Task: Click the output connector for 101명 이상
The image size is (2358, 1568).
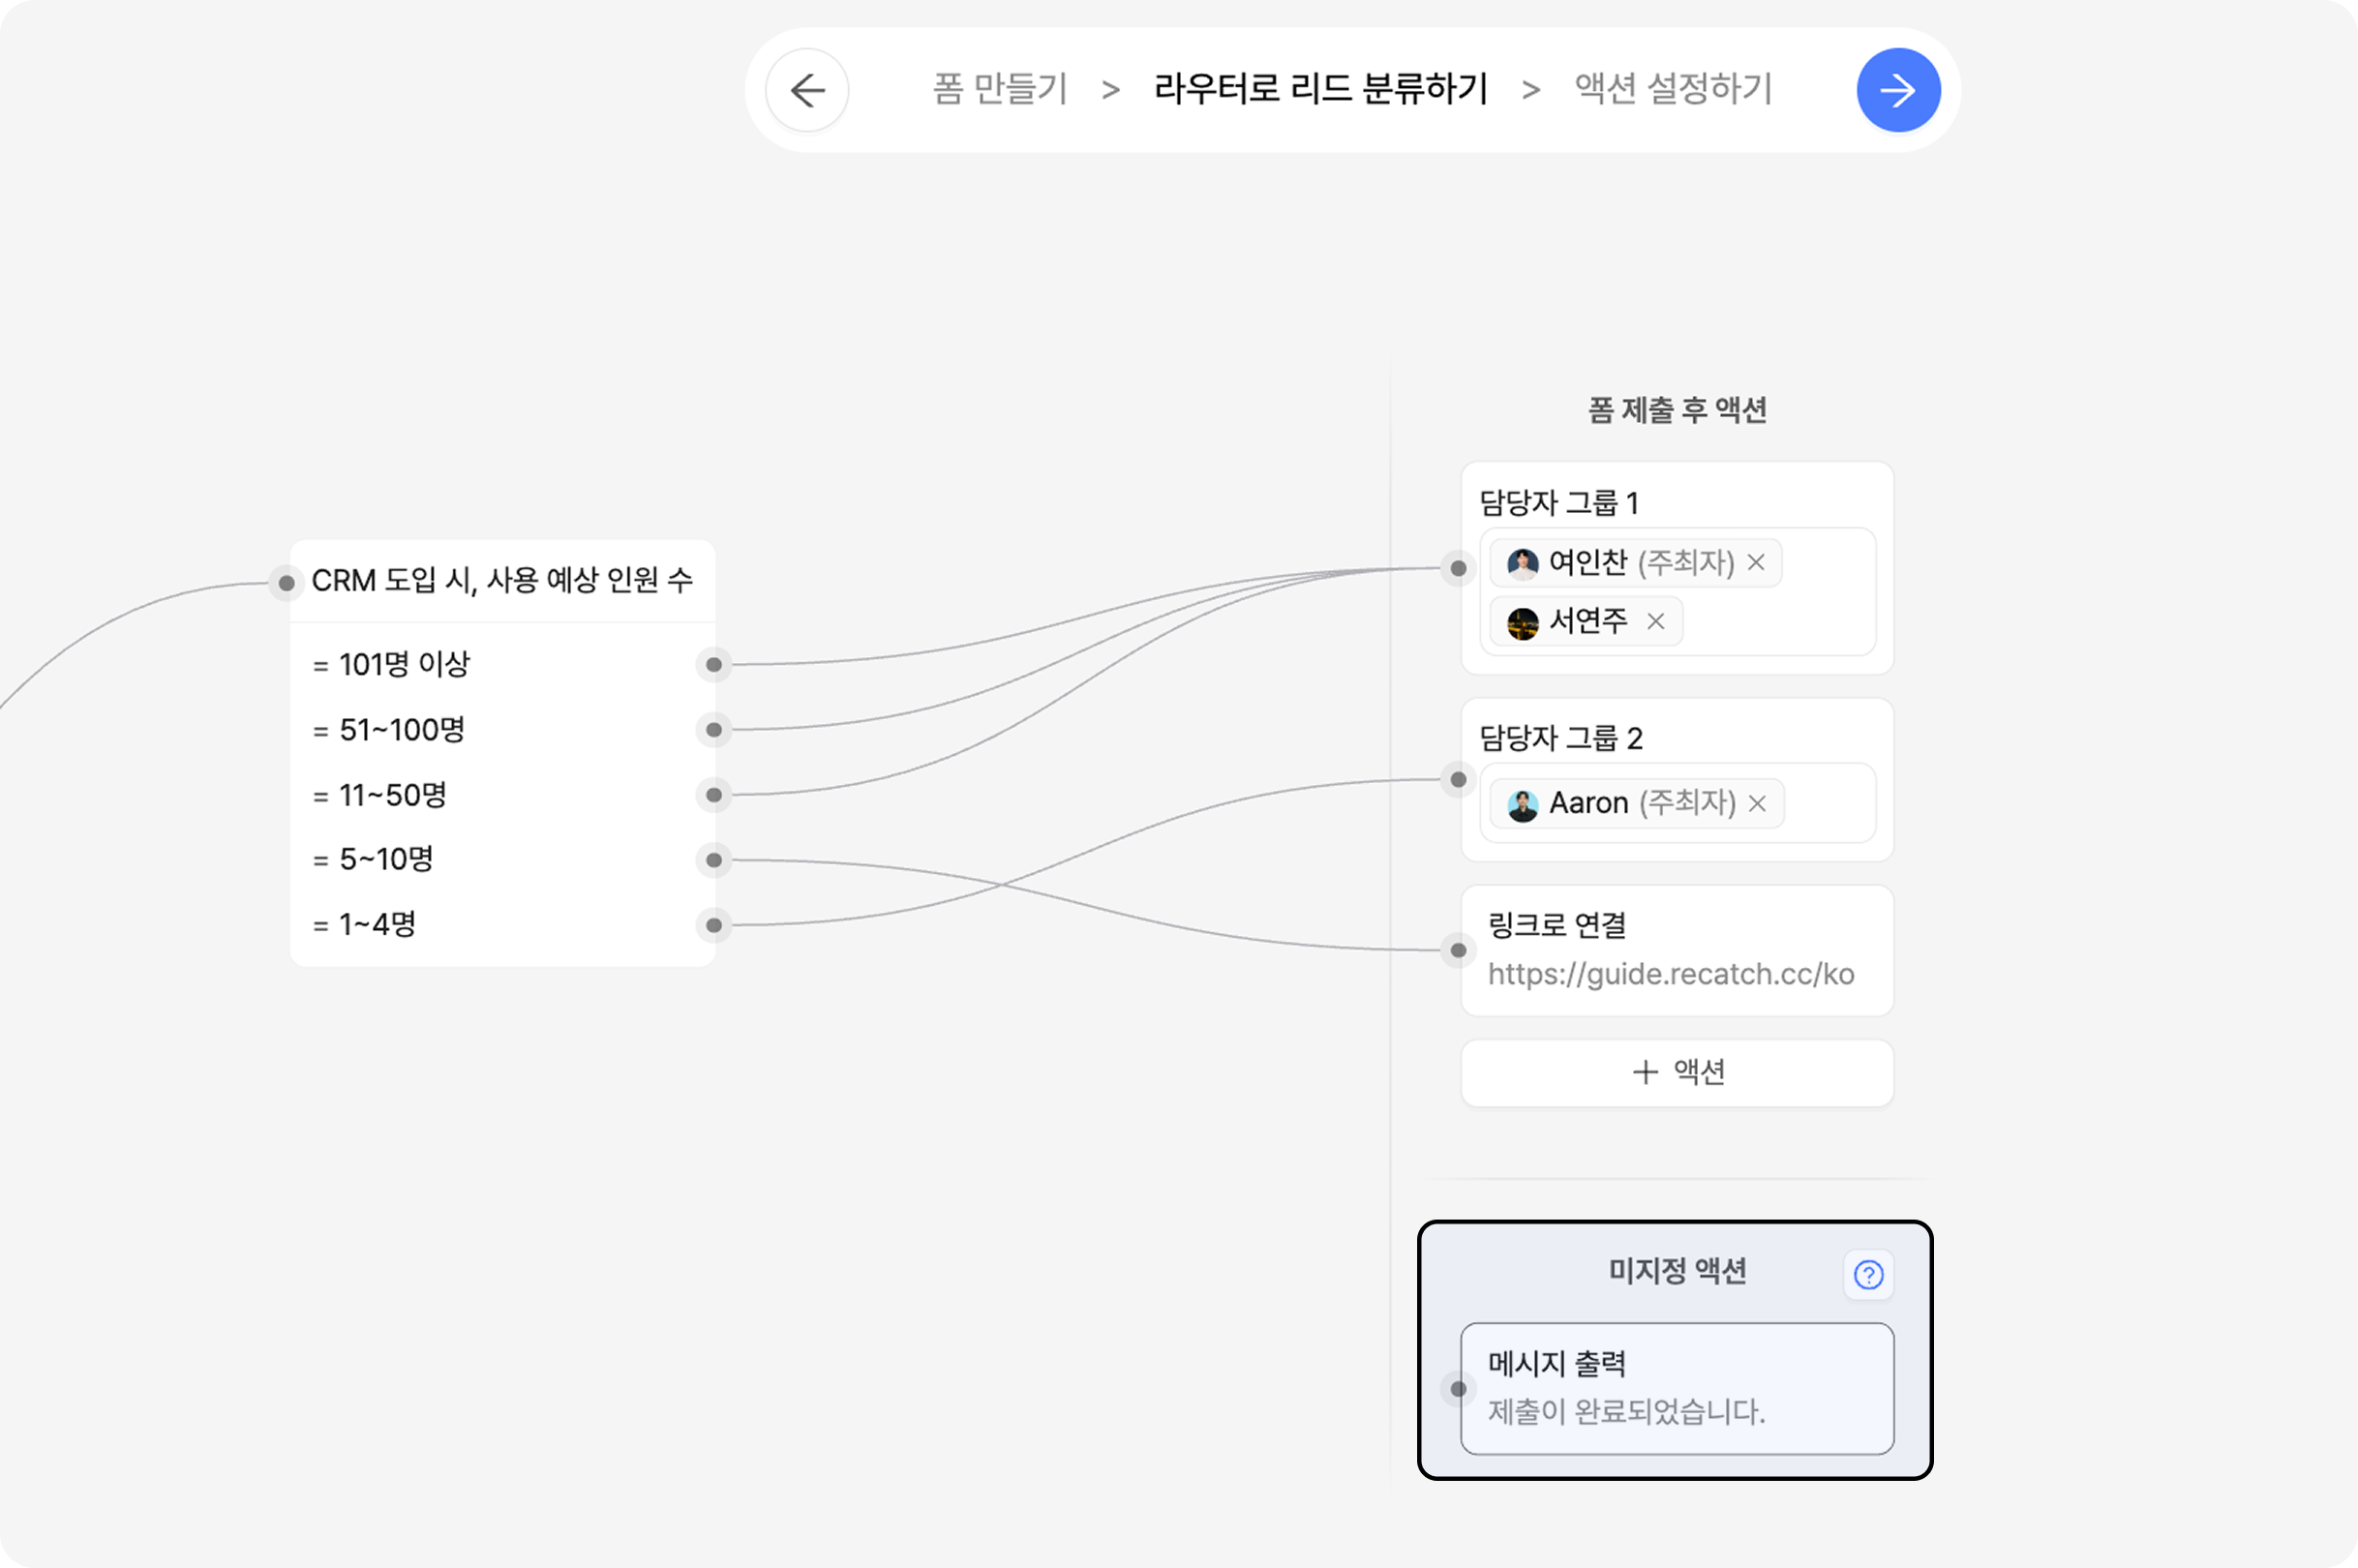Action: 714,665
